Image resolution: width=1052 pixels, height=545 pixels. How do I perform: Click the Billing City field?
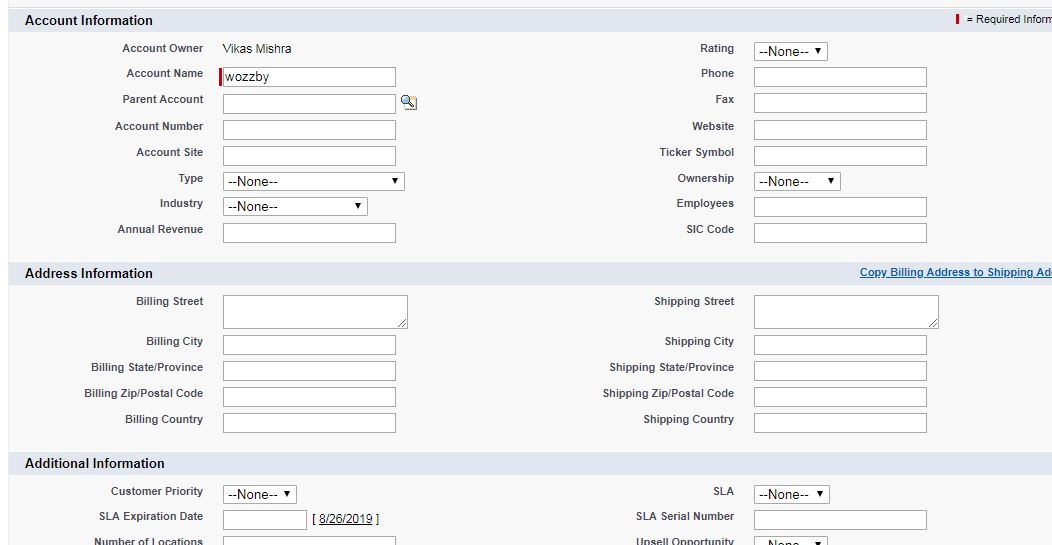point(309,345)
